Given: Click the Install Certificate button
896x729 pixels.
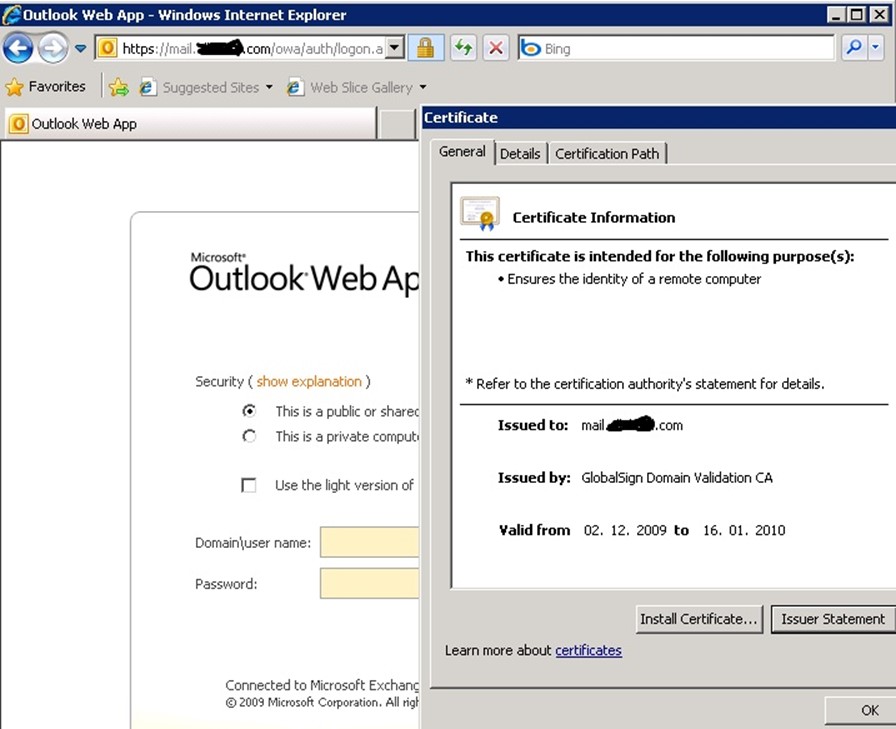Looking at the screenshot, I should (699, 619).
